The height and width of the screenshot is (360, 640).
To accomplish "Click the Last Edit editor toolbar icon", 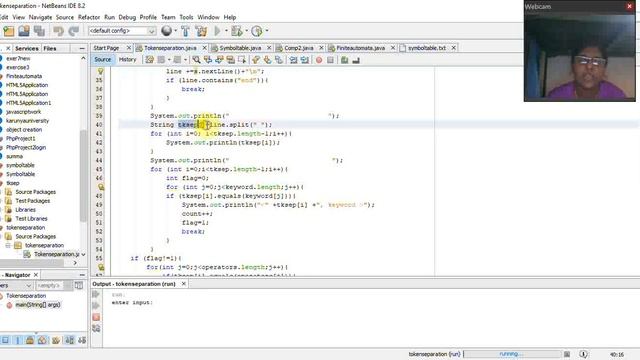I will click(149, 60).
